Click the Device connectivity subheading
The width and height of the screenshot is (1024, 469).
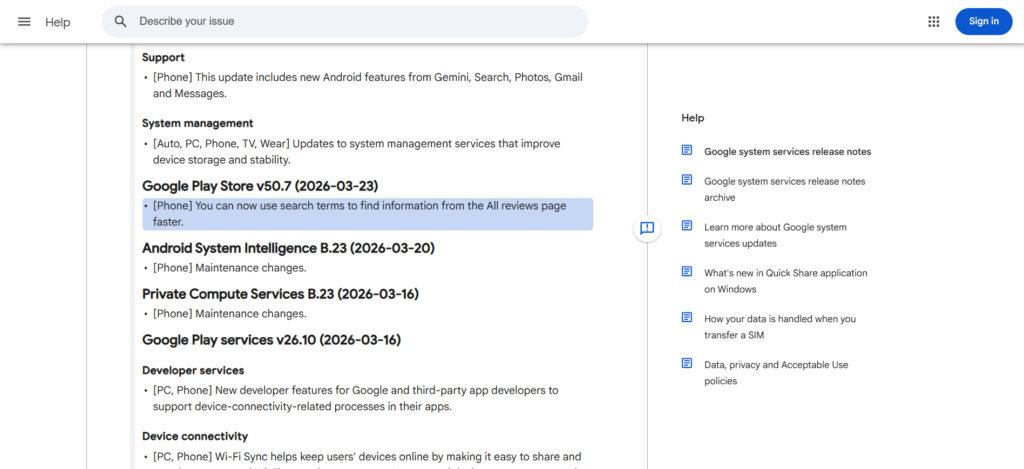(195, 436)
